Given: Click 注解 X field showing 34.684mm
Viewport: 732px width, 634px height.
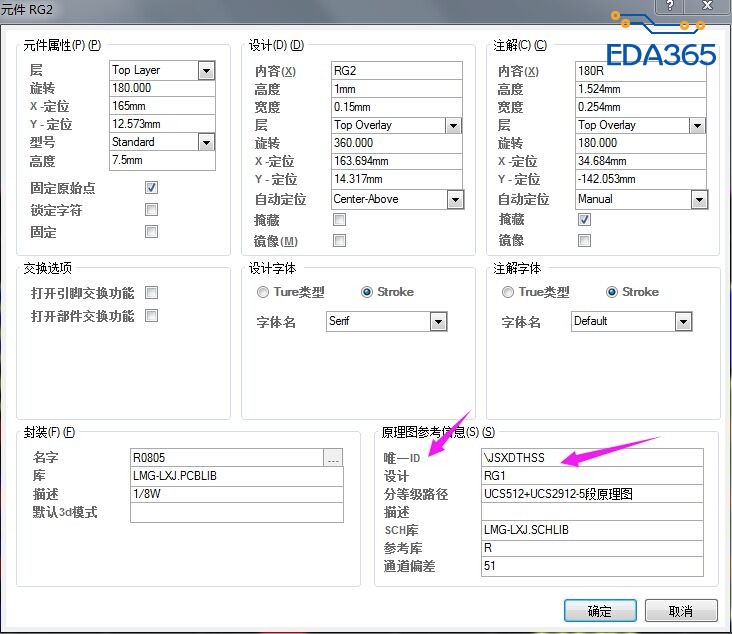Looking at the screenshot, I should tap(640, 161).
